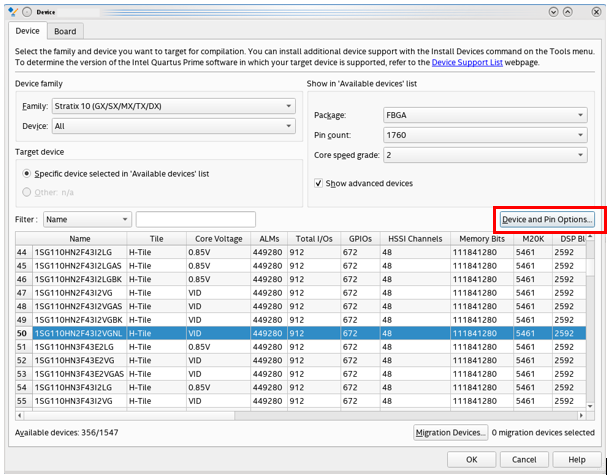Expand the Core speed grade dropdown
Image resolution: width=609 pixels, height=476 pixels.
[484, 155]
